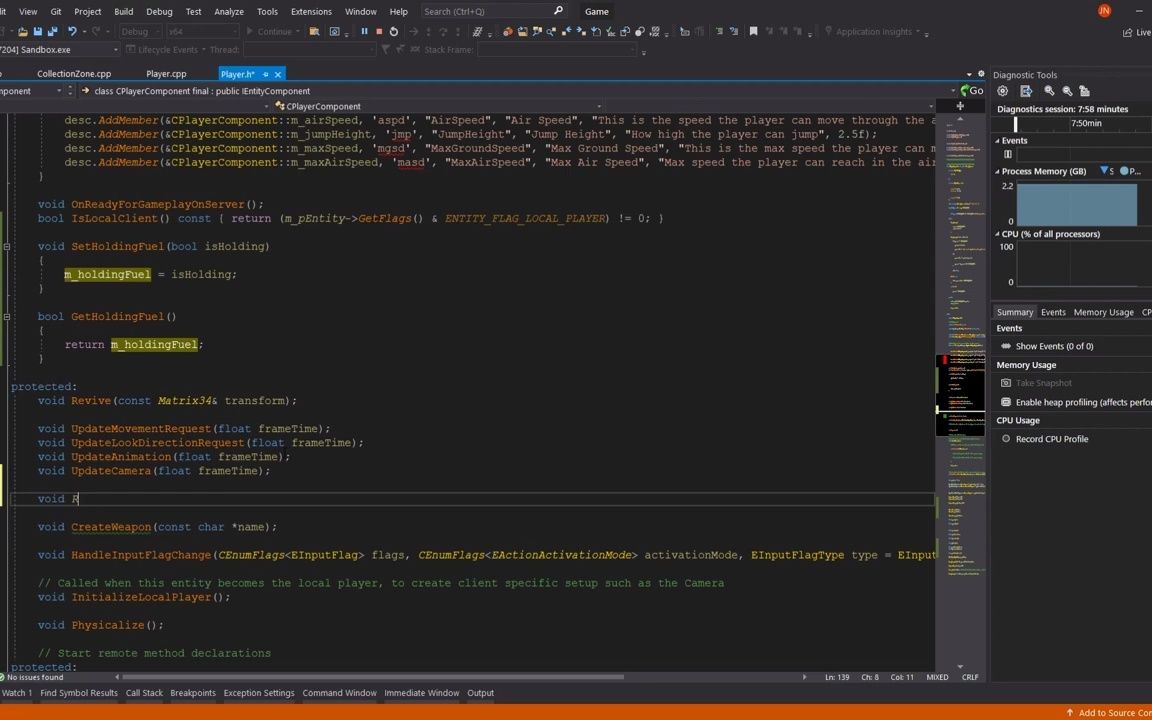
Task: Stop the debugging session
Action: tap(380, 31)
